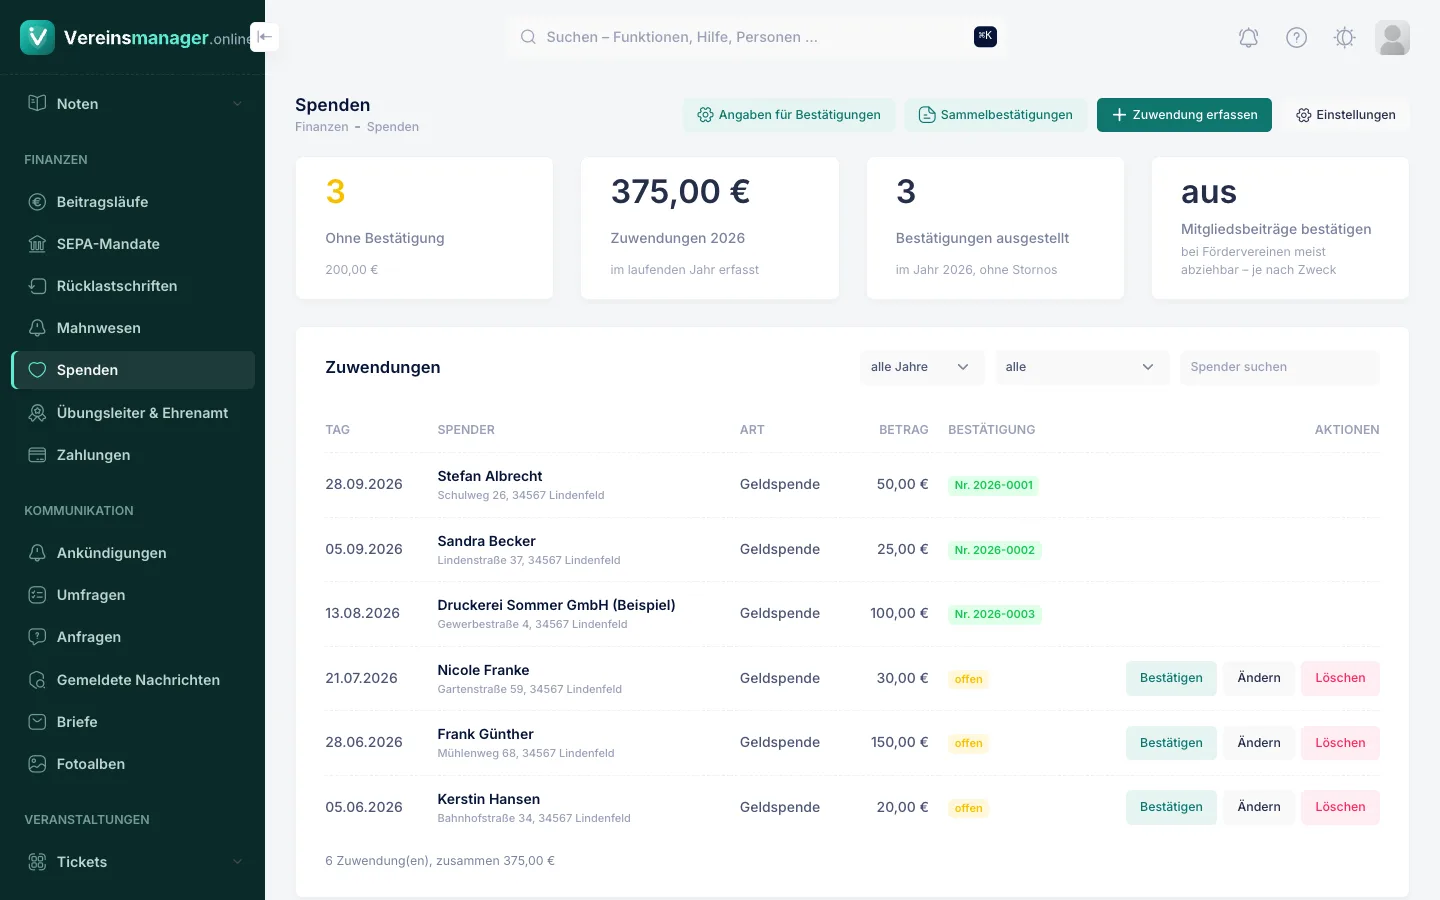This screenshot has height=900, width=1440.
Task: Collapse the sidebar with the arrow button
Action: click(264, 37)
